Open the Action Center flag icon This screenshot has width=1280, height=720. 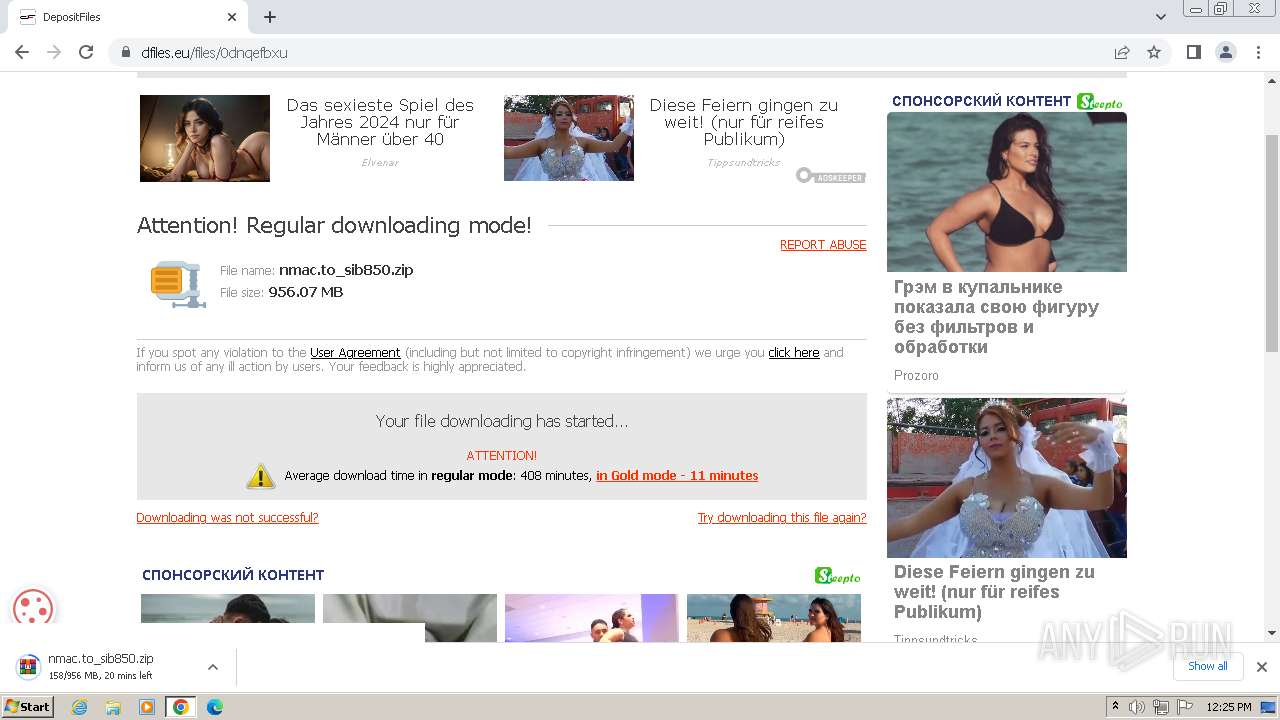pos(1183,707)
